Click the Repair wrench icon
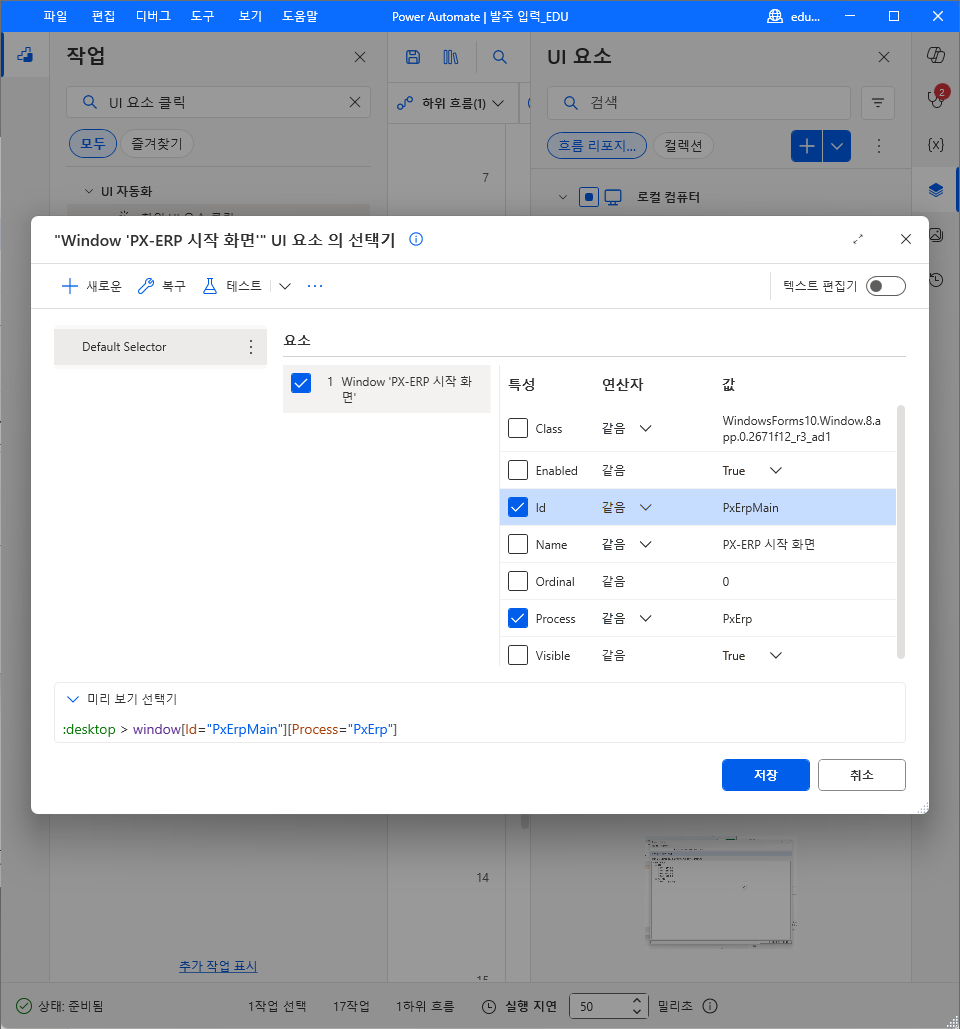This screenshot has width=960, height=1029. tap(145, 286)
